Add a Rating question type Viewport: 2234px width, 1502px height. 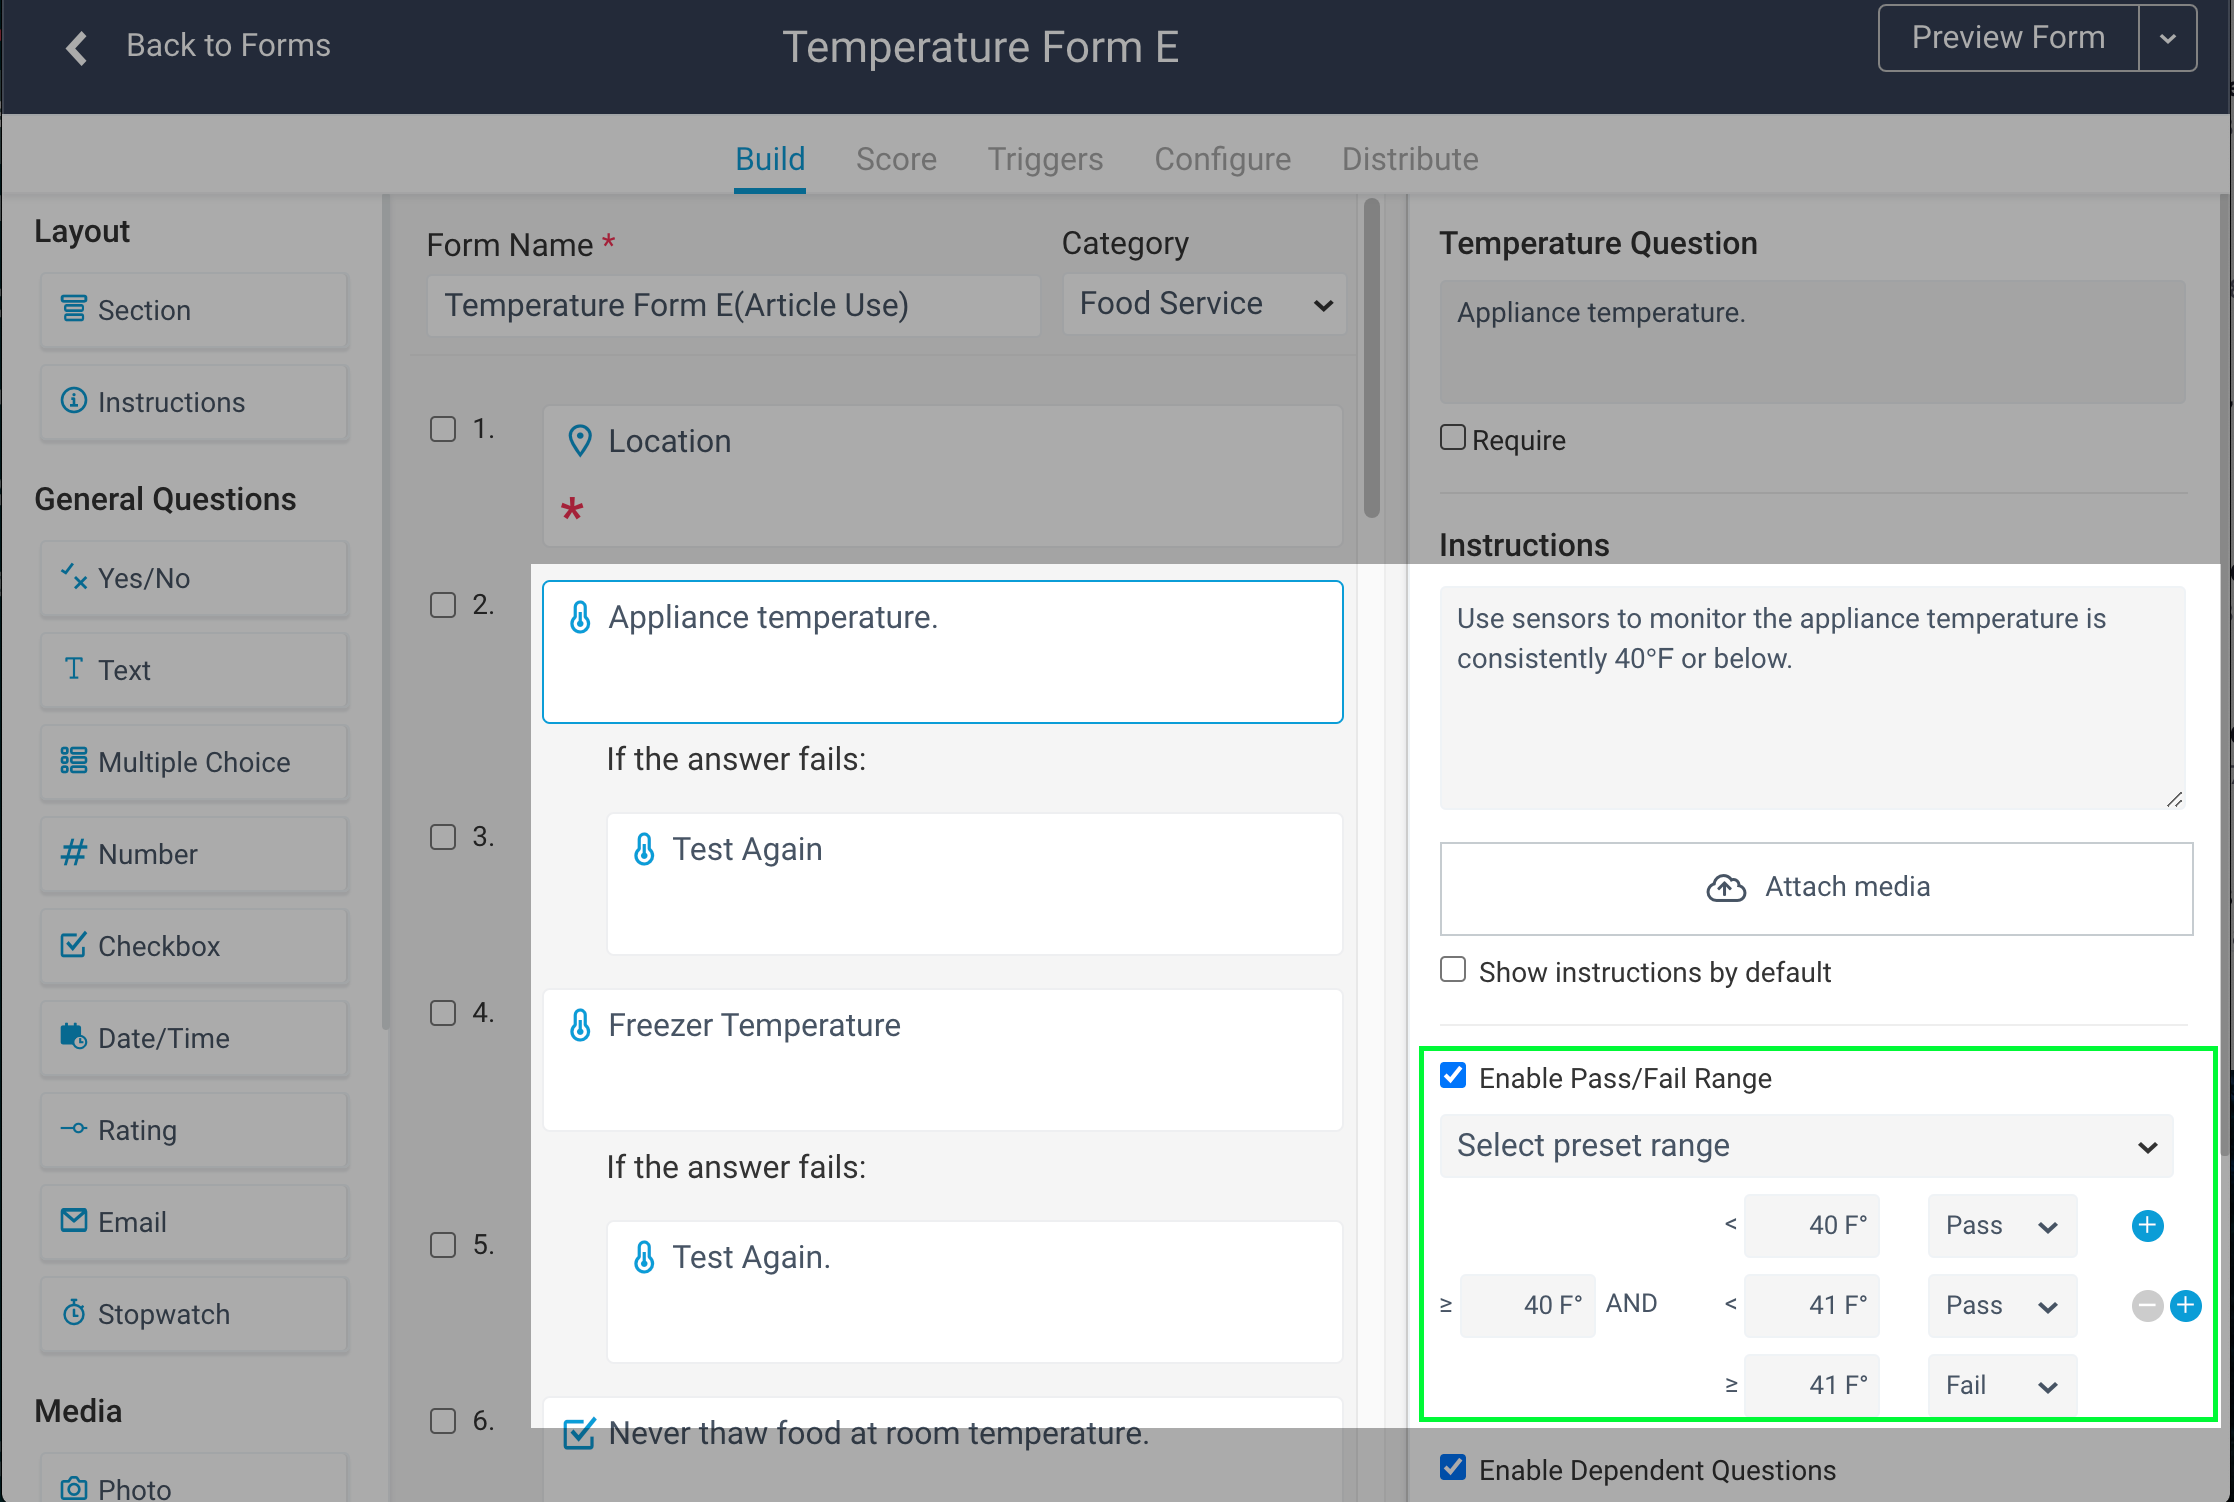193,1130
